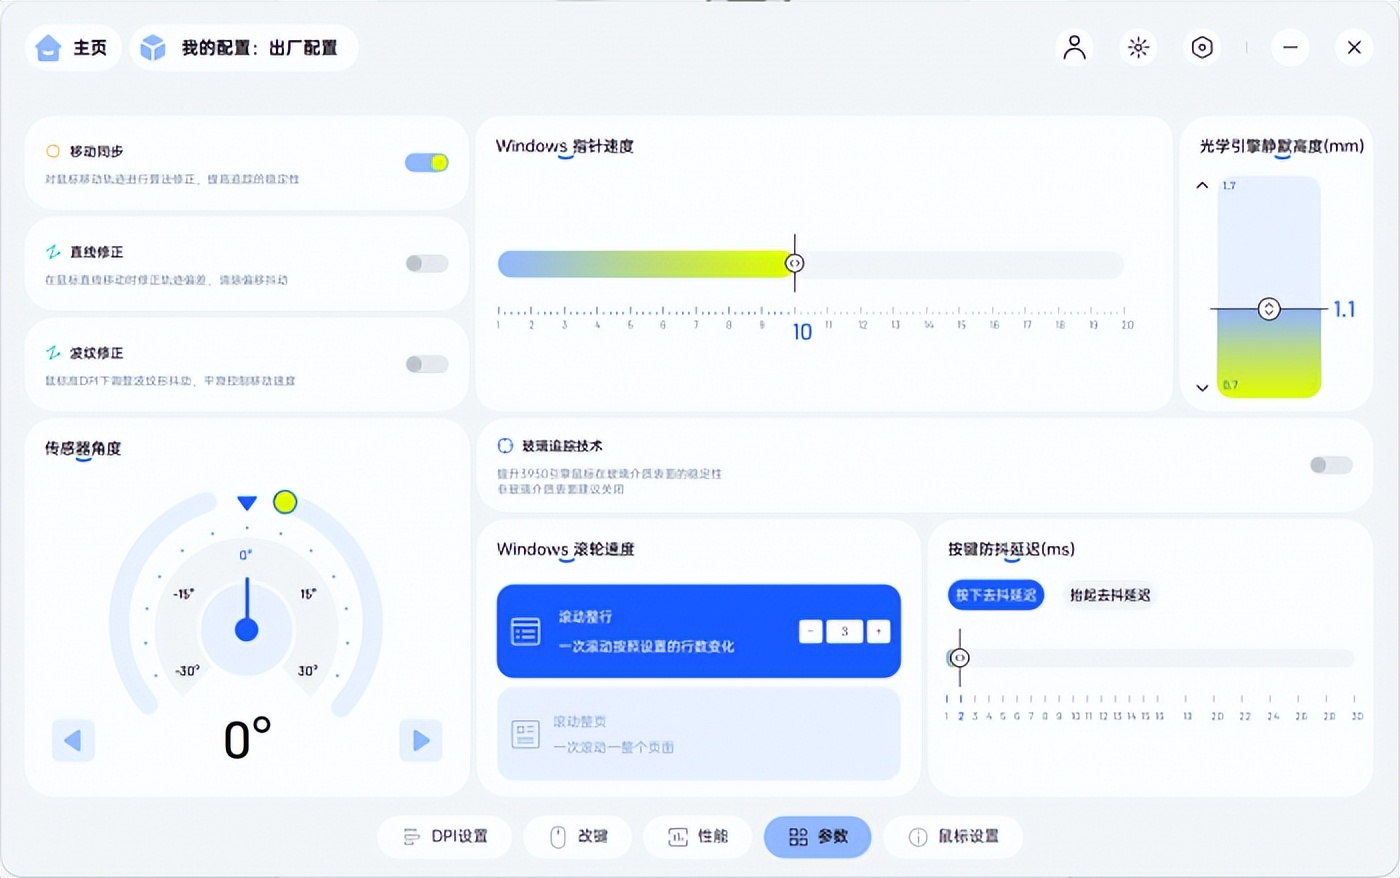Screen dimensions: 1400x878
Task: Click the up chevron on lift-off height
Action: point(1201,185)
